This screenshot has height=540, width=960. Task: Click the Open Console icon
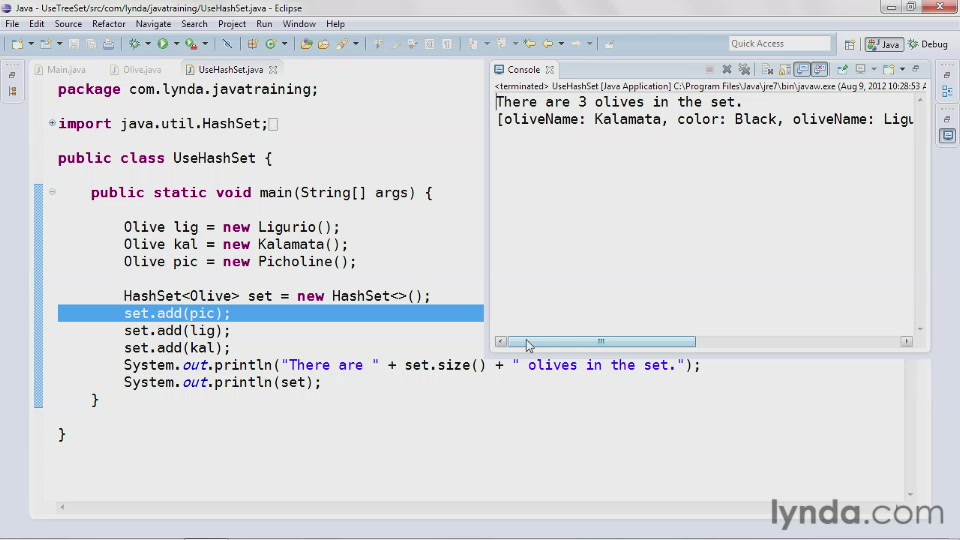(x=889, y=69)
